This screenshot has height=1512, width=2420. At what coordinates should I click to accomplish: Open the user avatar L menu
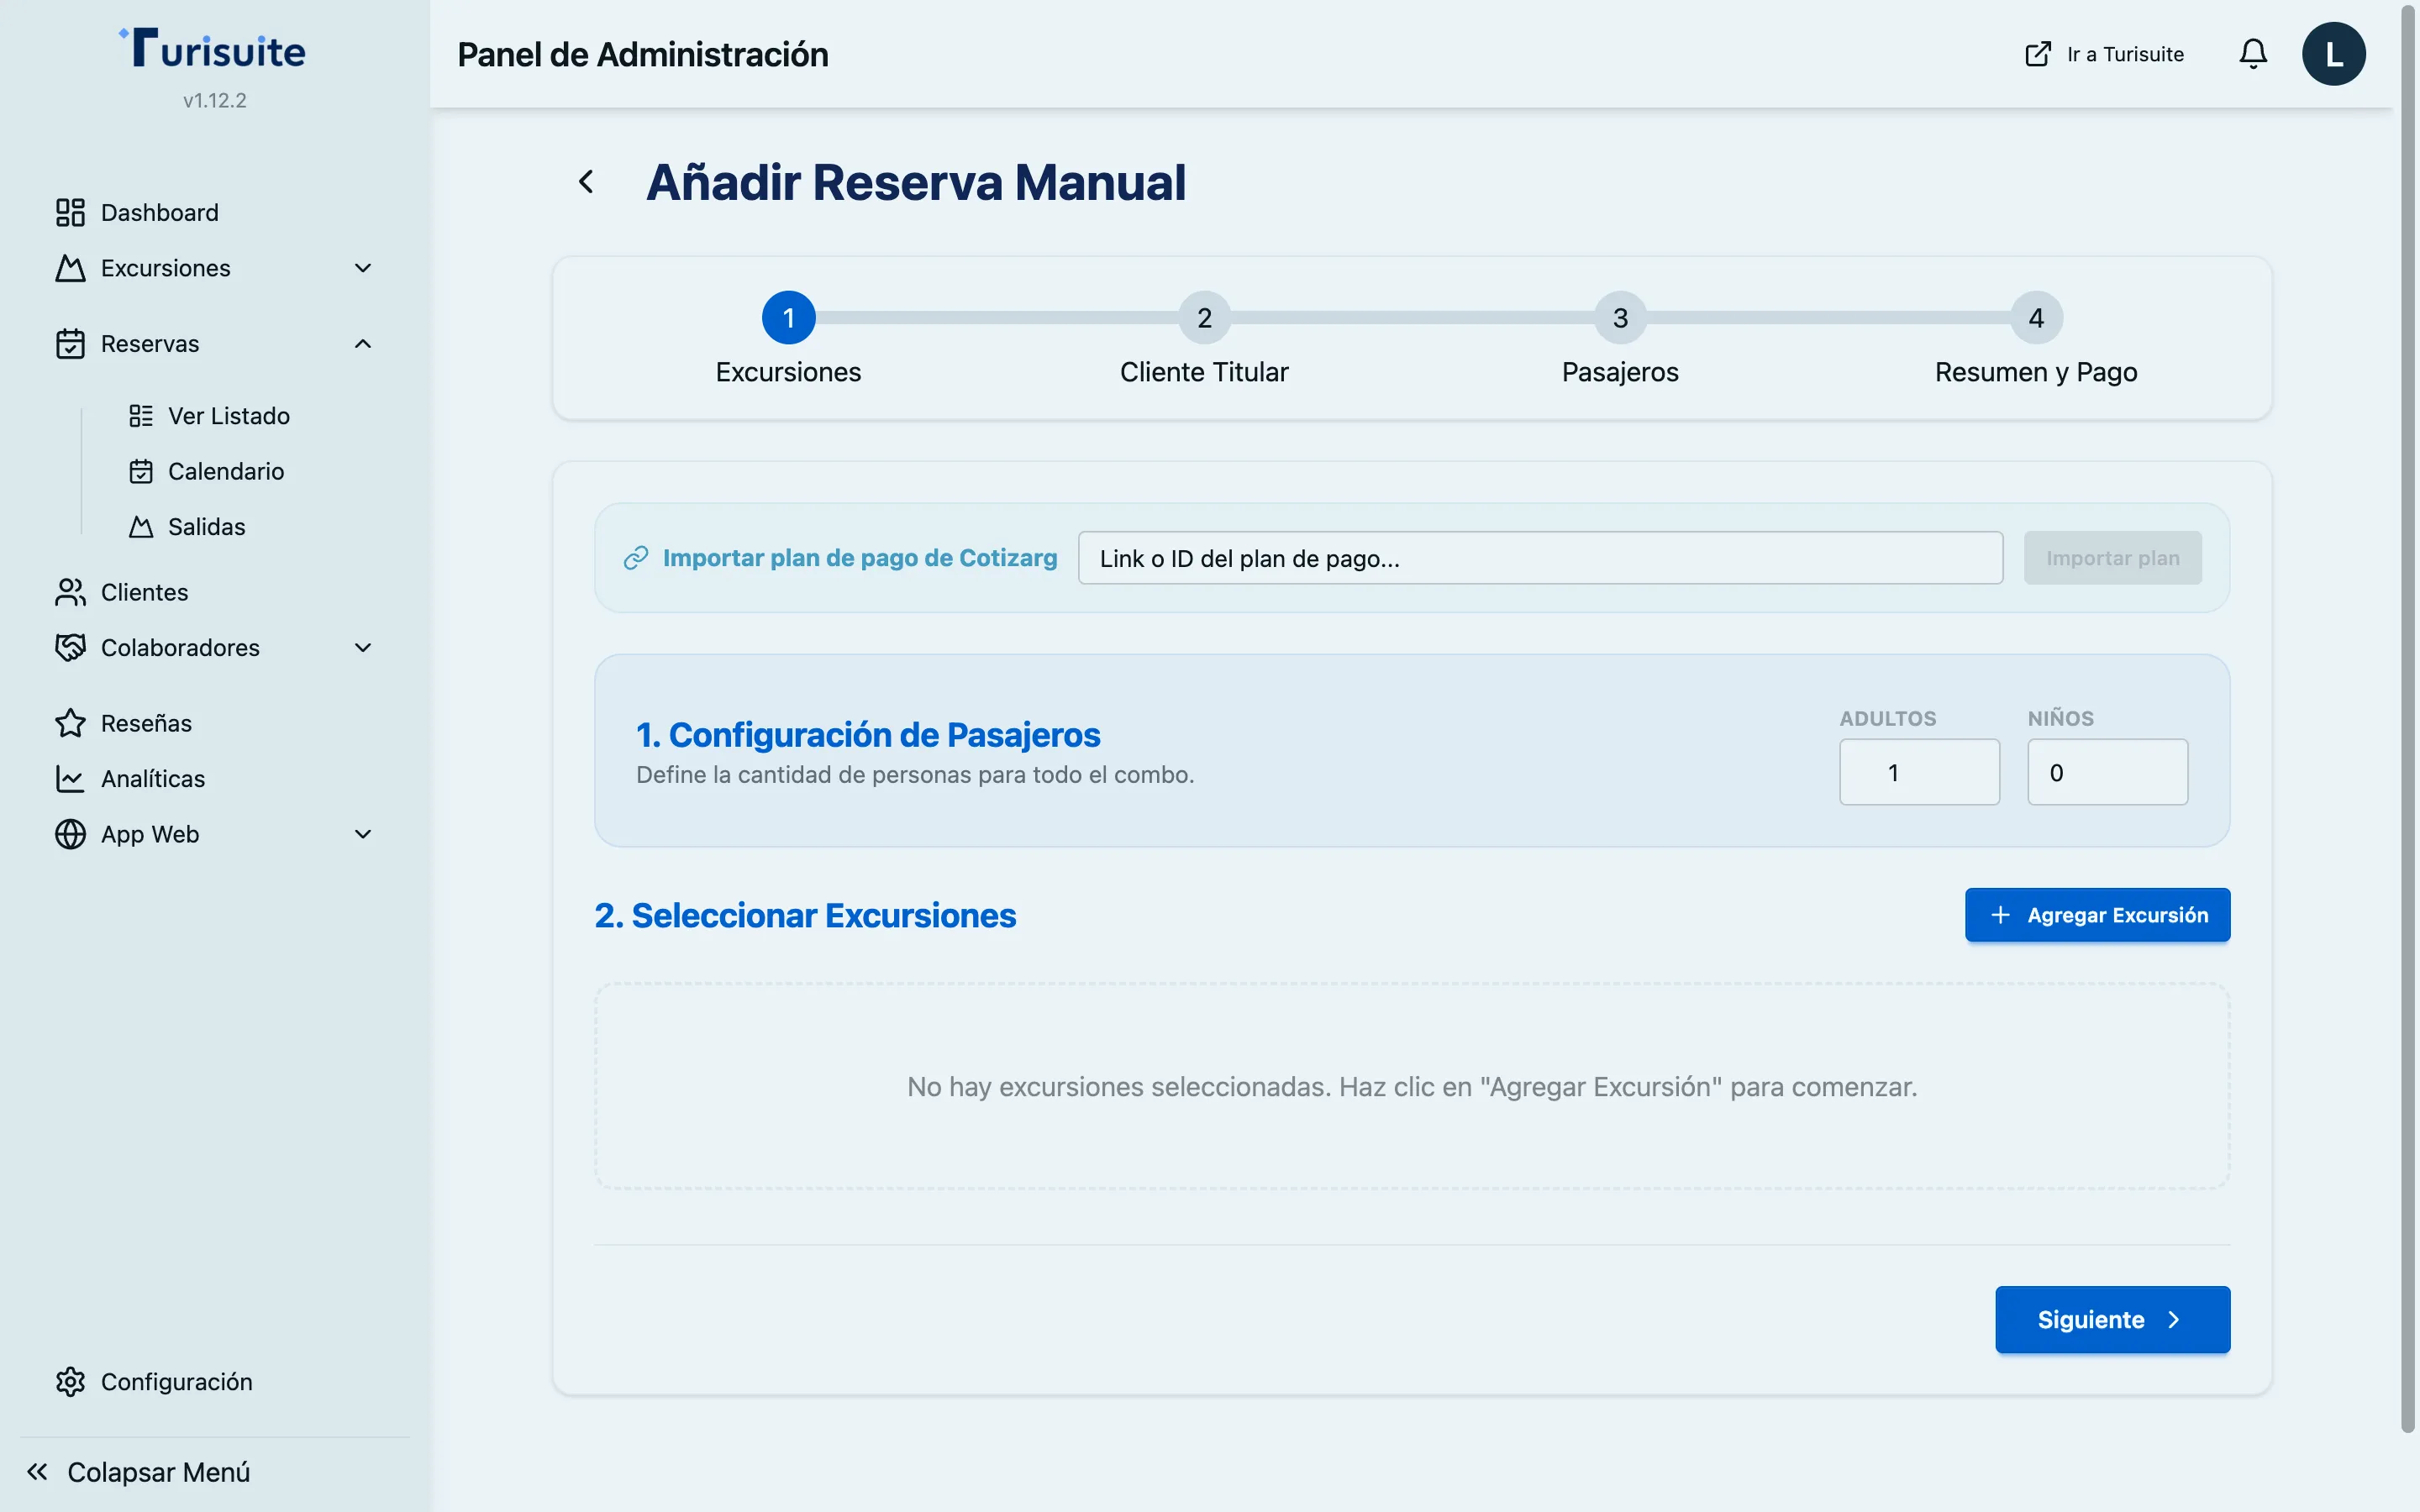coord(2334,54)
